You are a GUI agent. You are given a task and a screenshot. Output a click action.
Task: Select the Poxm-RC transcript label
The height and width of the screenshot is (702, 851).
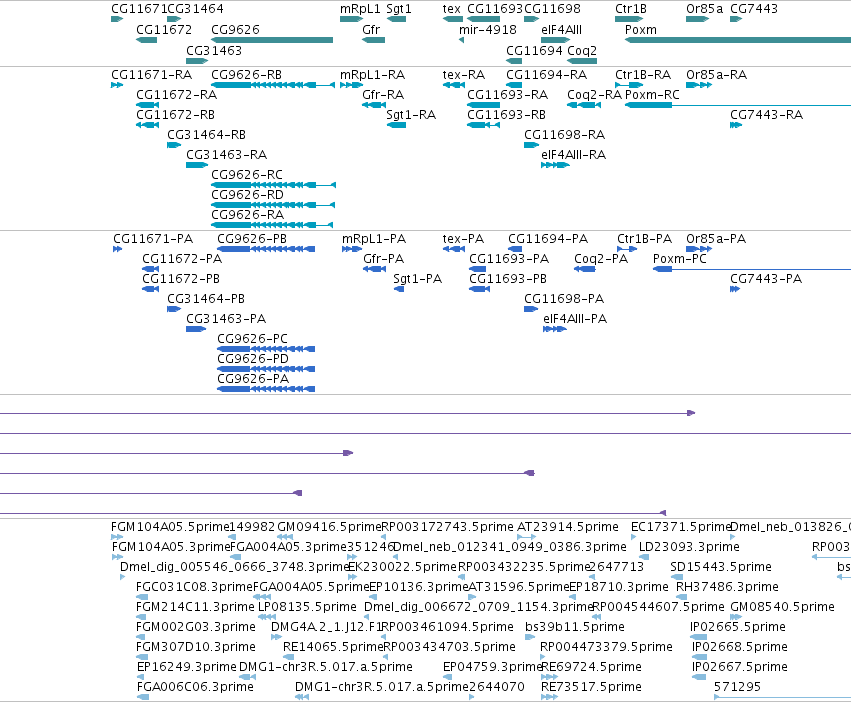[652, 94]
